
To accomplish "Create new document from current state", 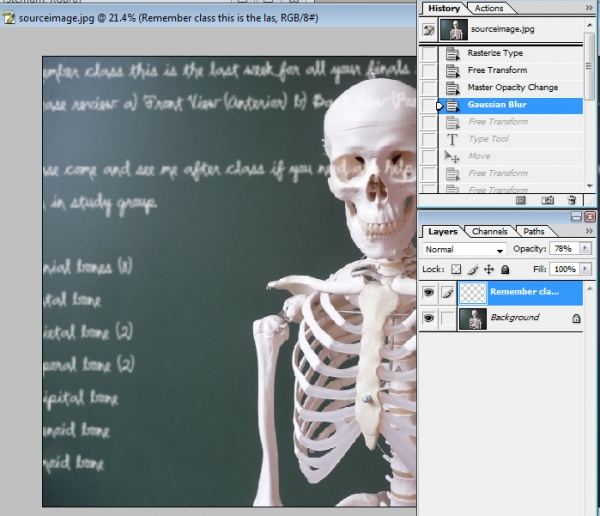I will (x=520, y=200).
